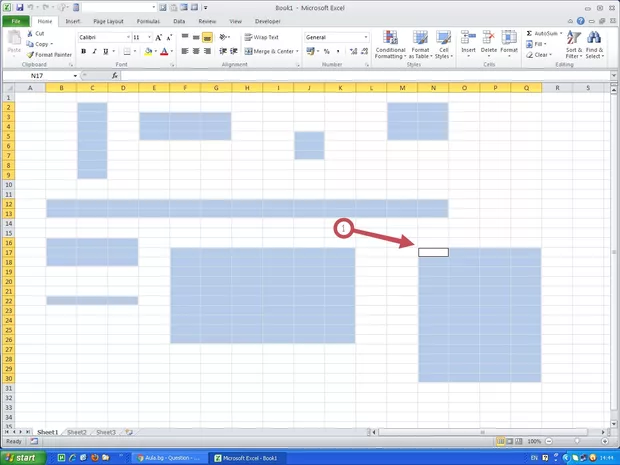Click the Percent Style icon
This screenshot has height=465, width=620.
tap(327, 51)
